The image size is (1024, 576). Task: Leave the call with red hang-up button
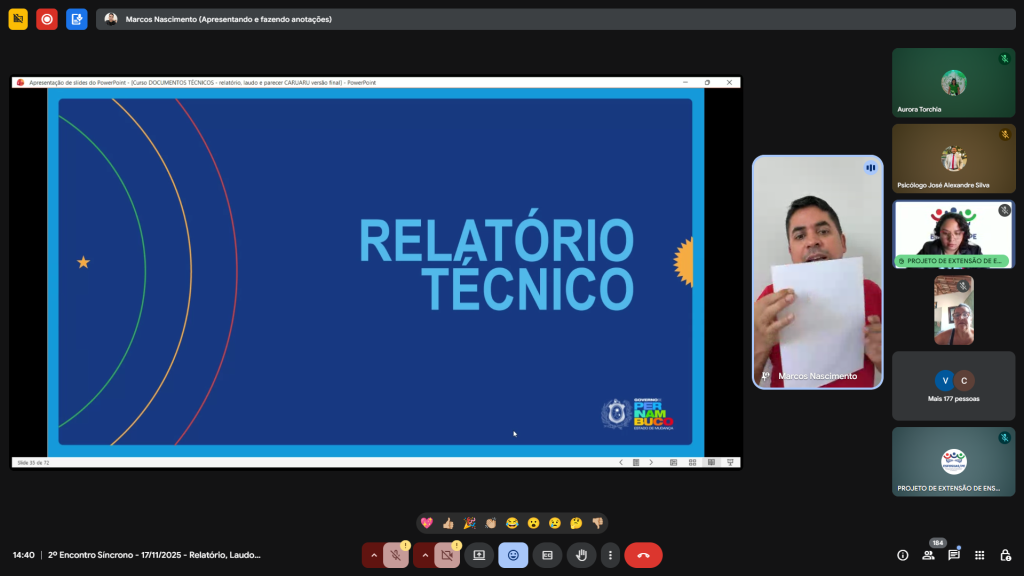643,555
